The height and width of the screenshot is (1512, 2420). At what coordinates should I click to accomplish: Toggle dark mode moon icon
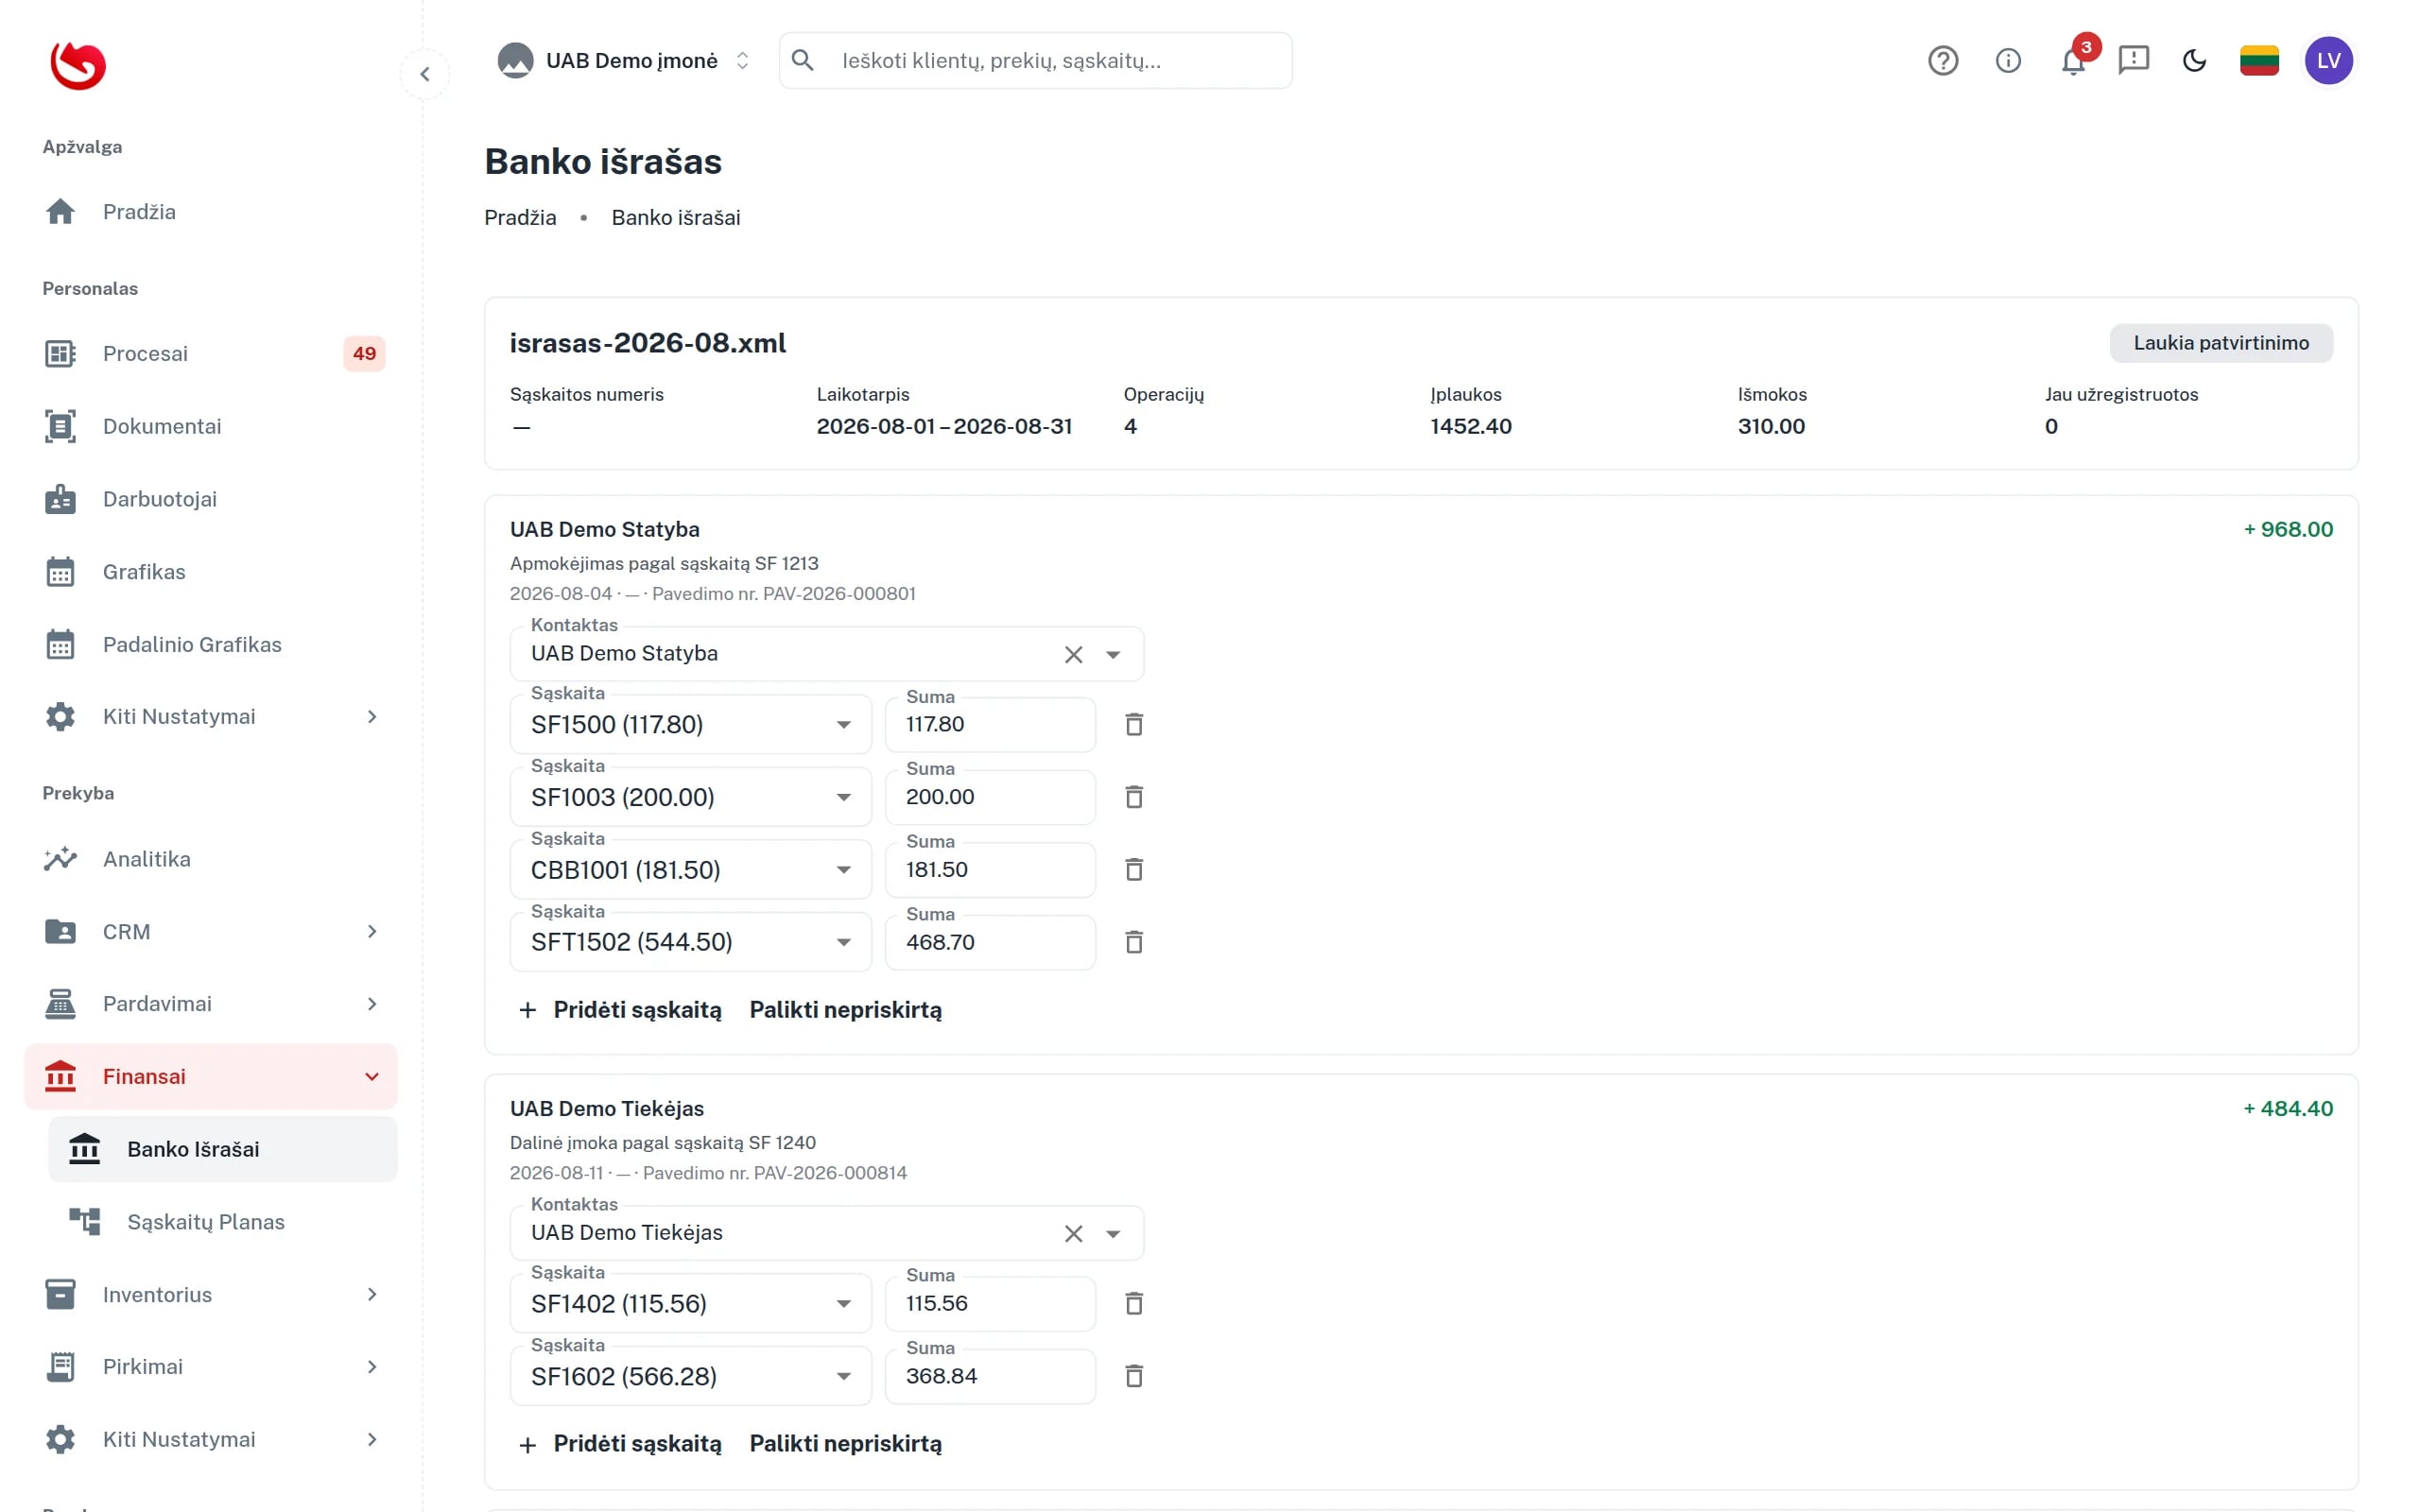pos(2194,61)
